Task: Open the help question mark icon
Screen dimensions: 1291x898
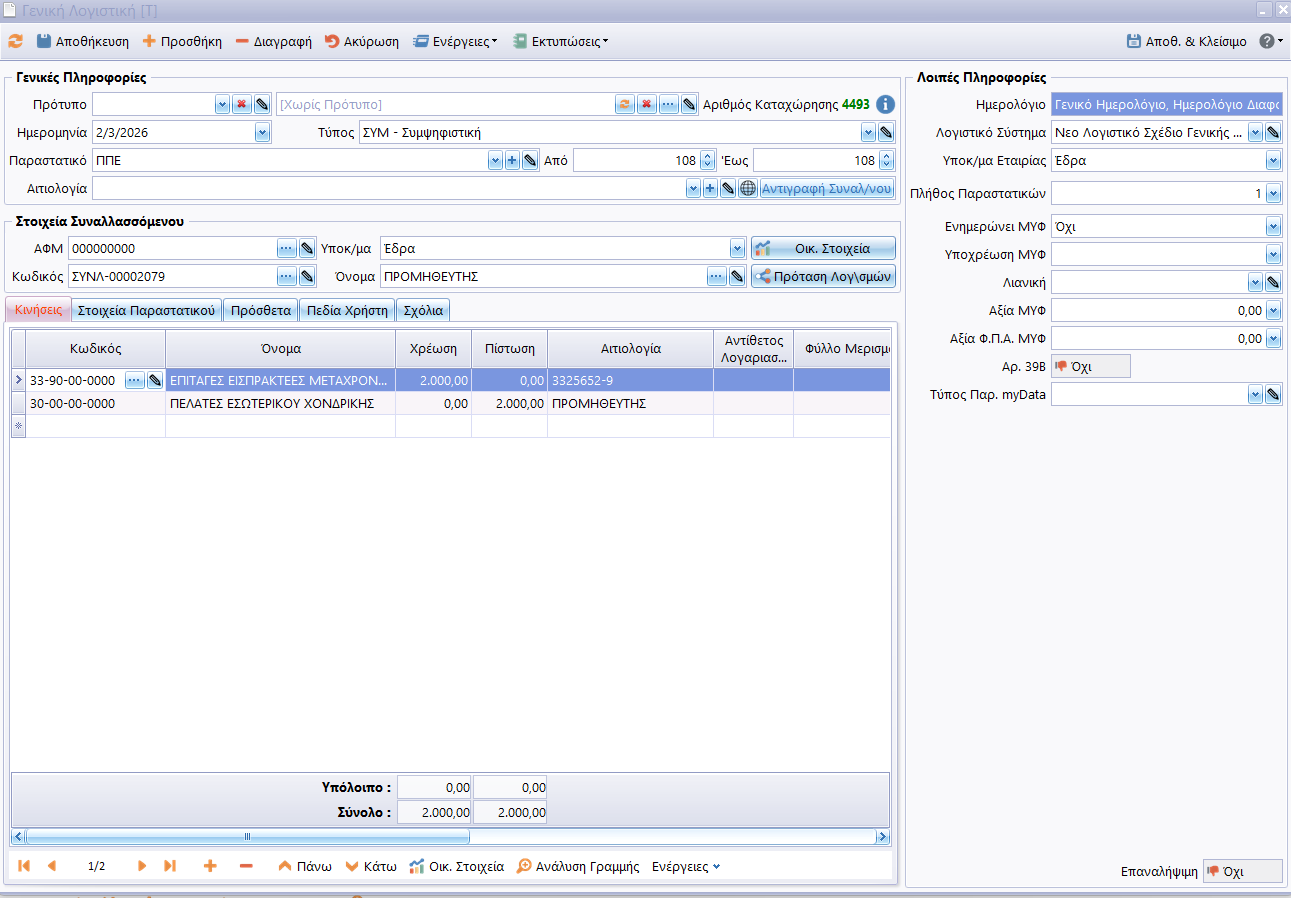Action: (1266, 42)
